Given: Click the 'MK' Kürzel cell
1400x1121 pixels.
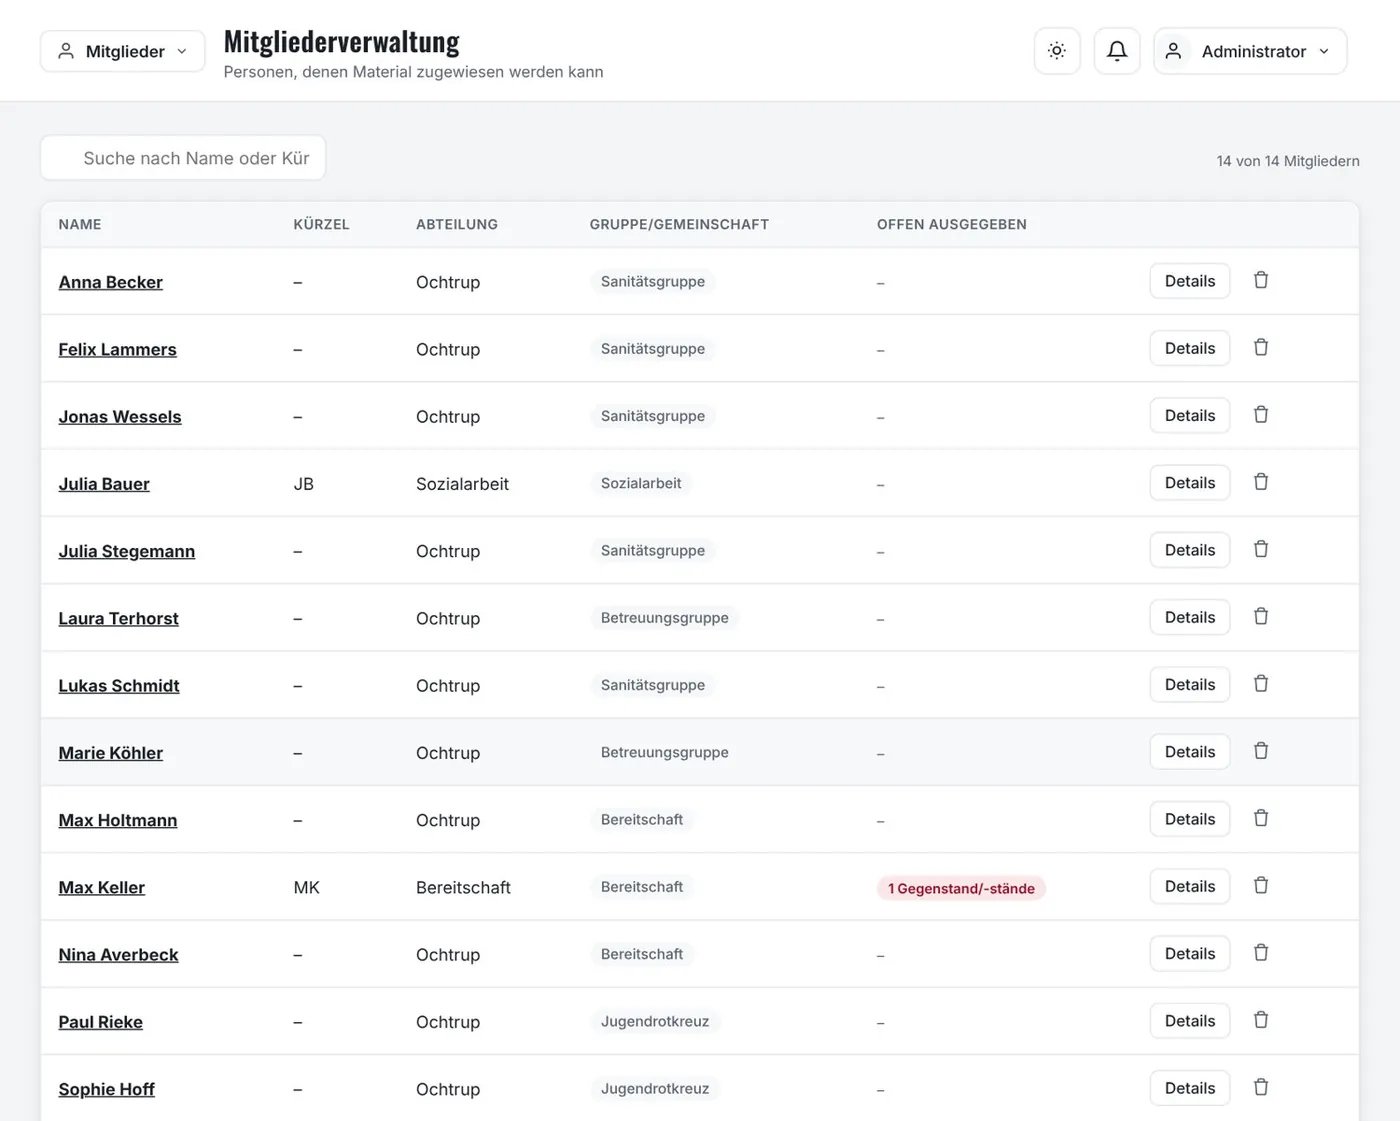Looking at the screenshot, I should (x=307, y=887).
